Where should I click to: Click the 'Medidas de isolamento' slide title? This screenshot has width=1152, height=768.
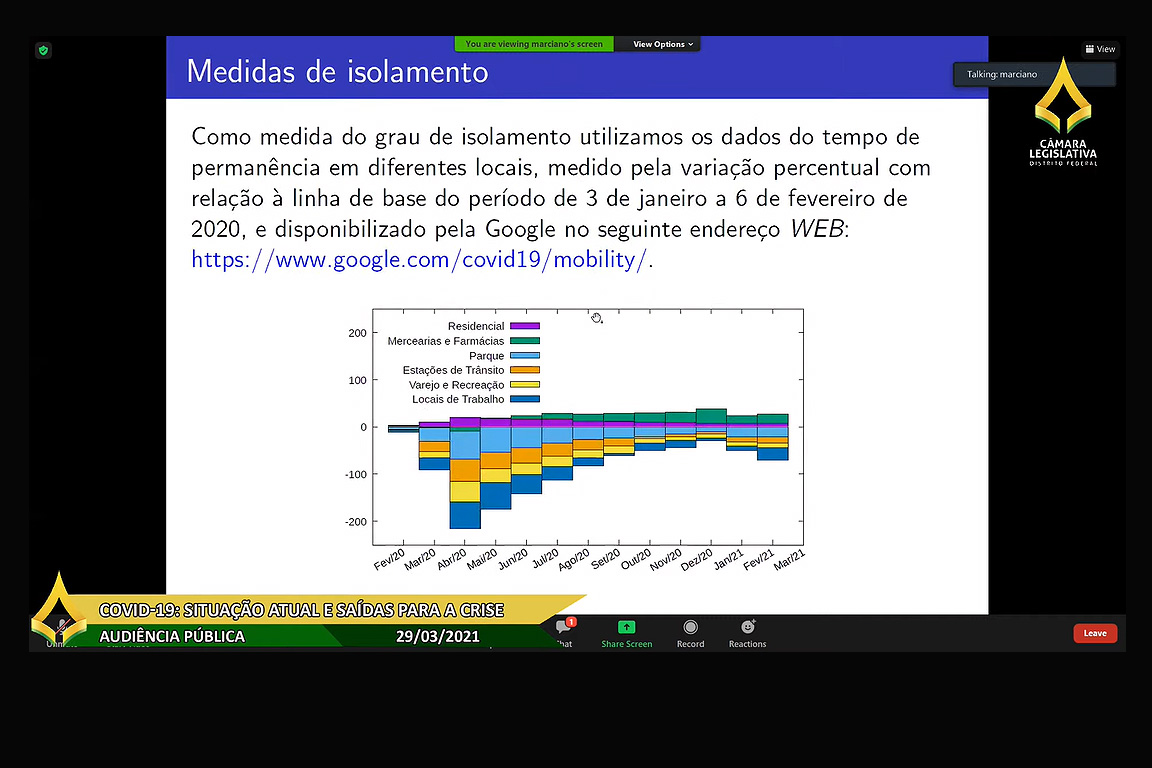[337, 72]
